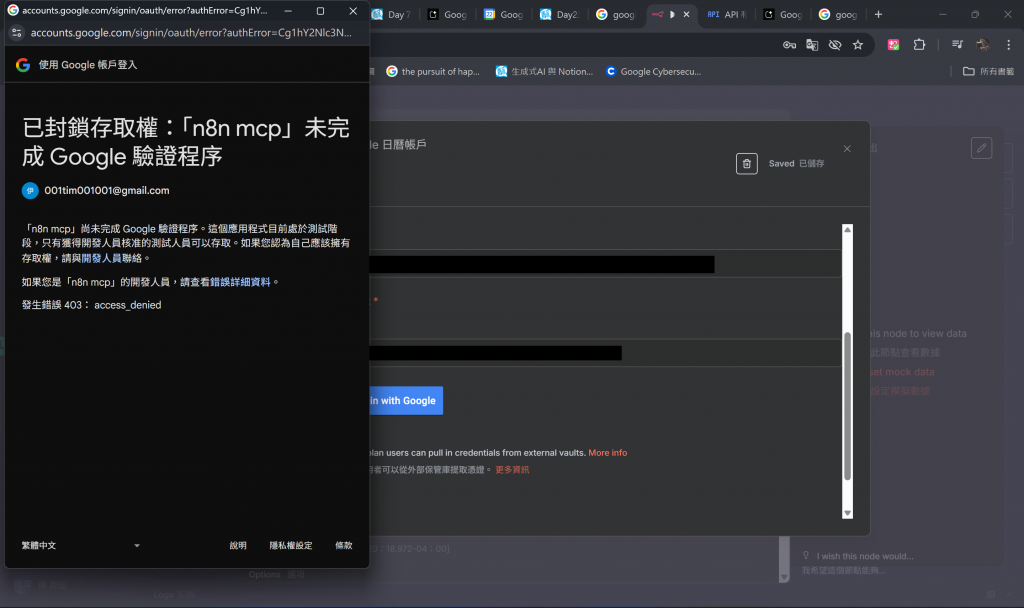Switch to 'goog' tab left of the n8n tab
The height and width of the screenshot is (608, 1024).
pos(616,14)
